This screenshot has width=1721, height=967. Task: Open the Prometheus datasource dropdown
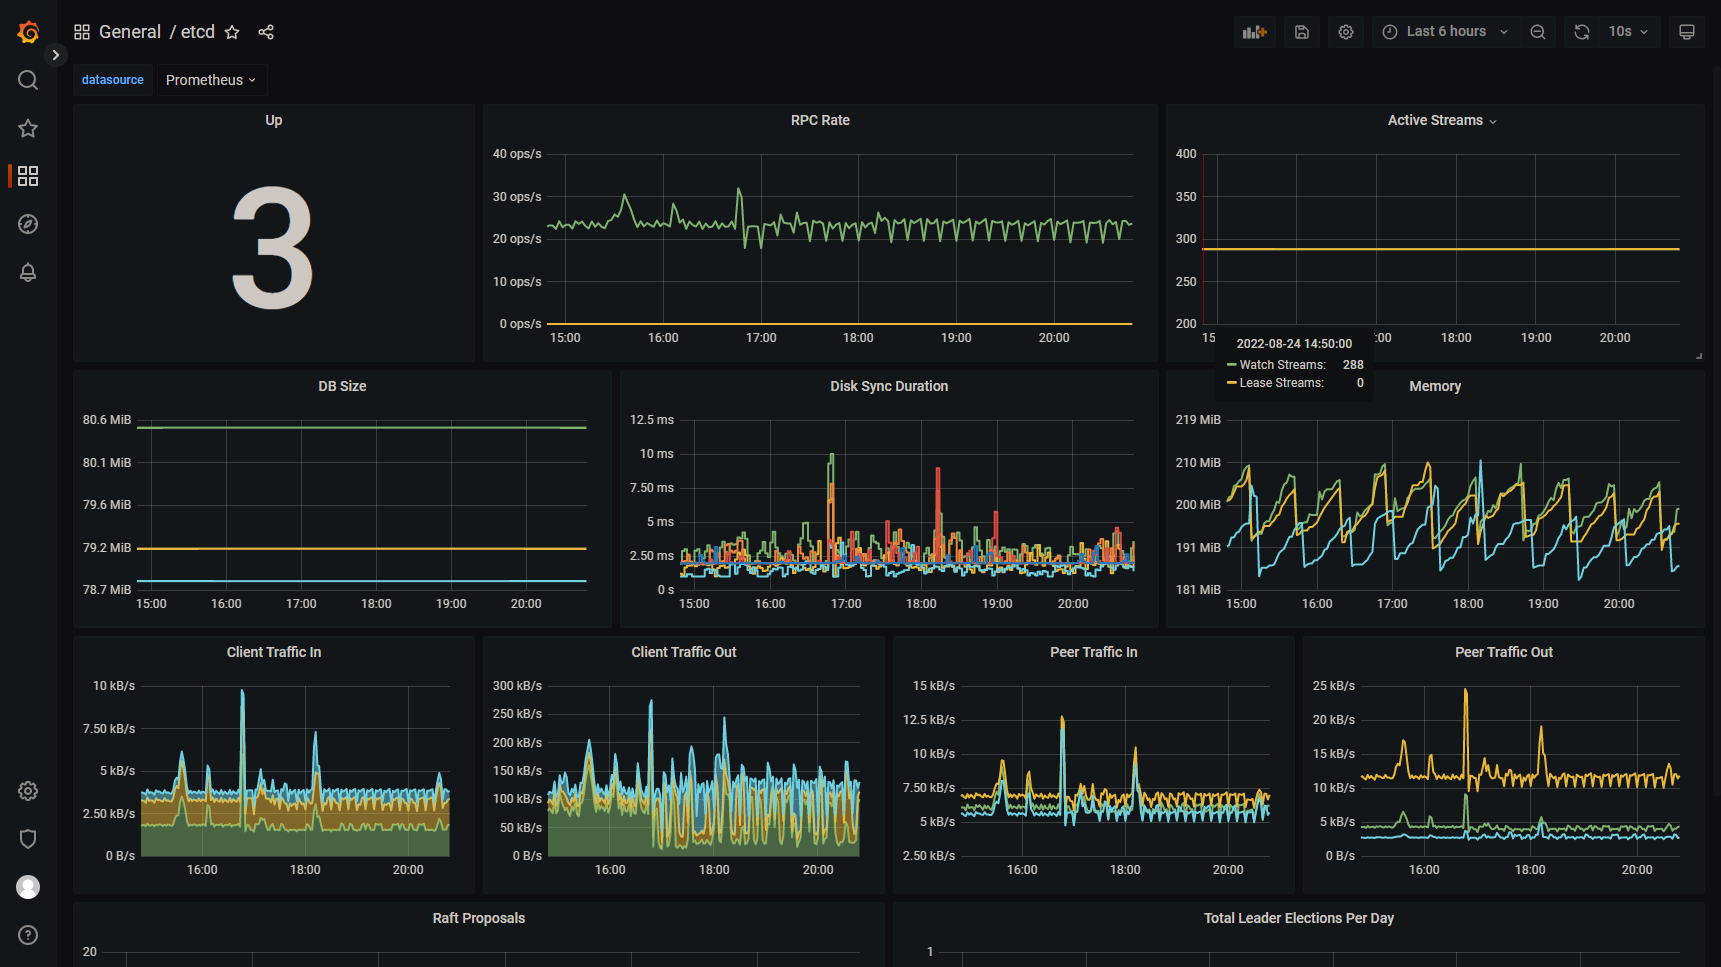tap(211, 80)
